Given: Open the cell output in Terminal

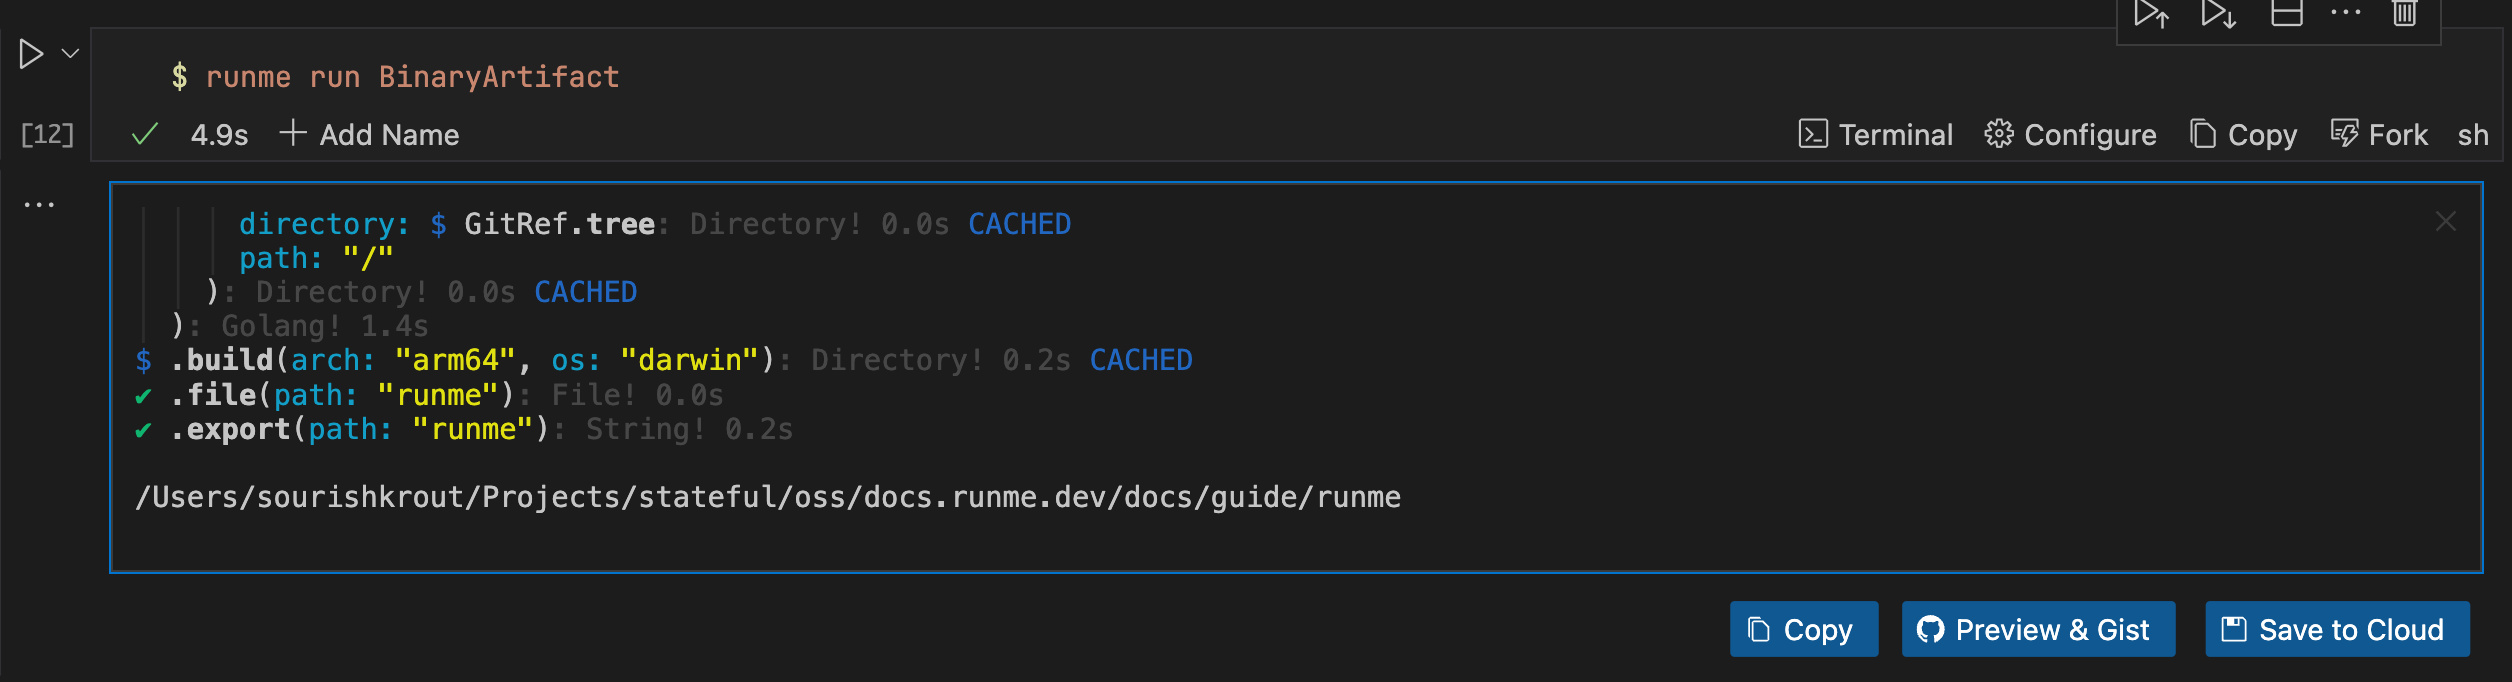Looking at the screenshot, I should (x=1874, y=134).
